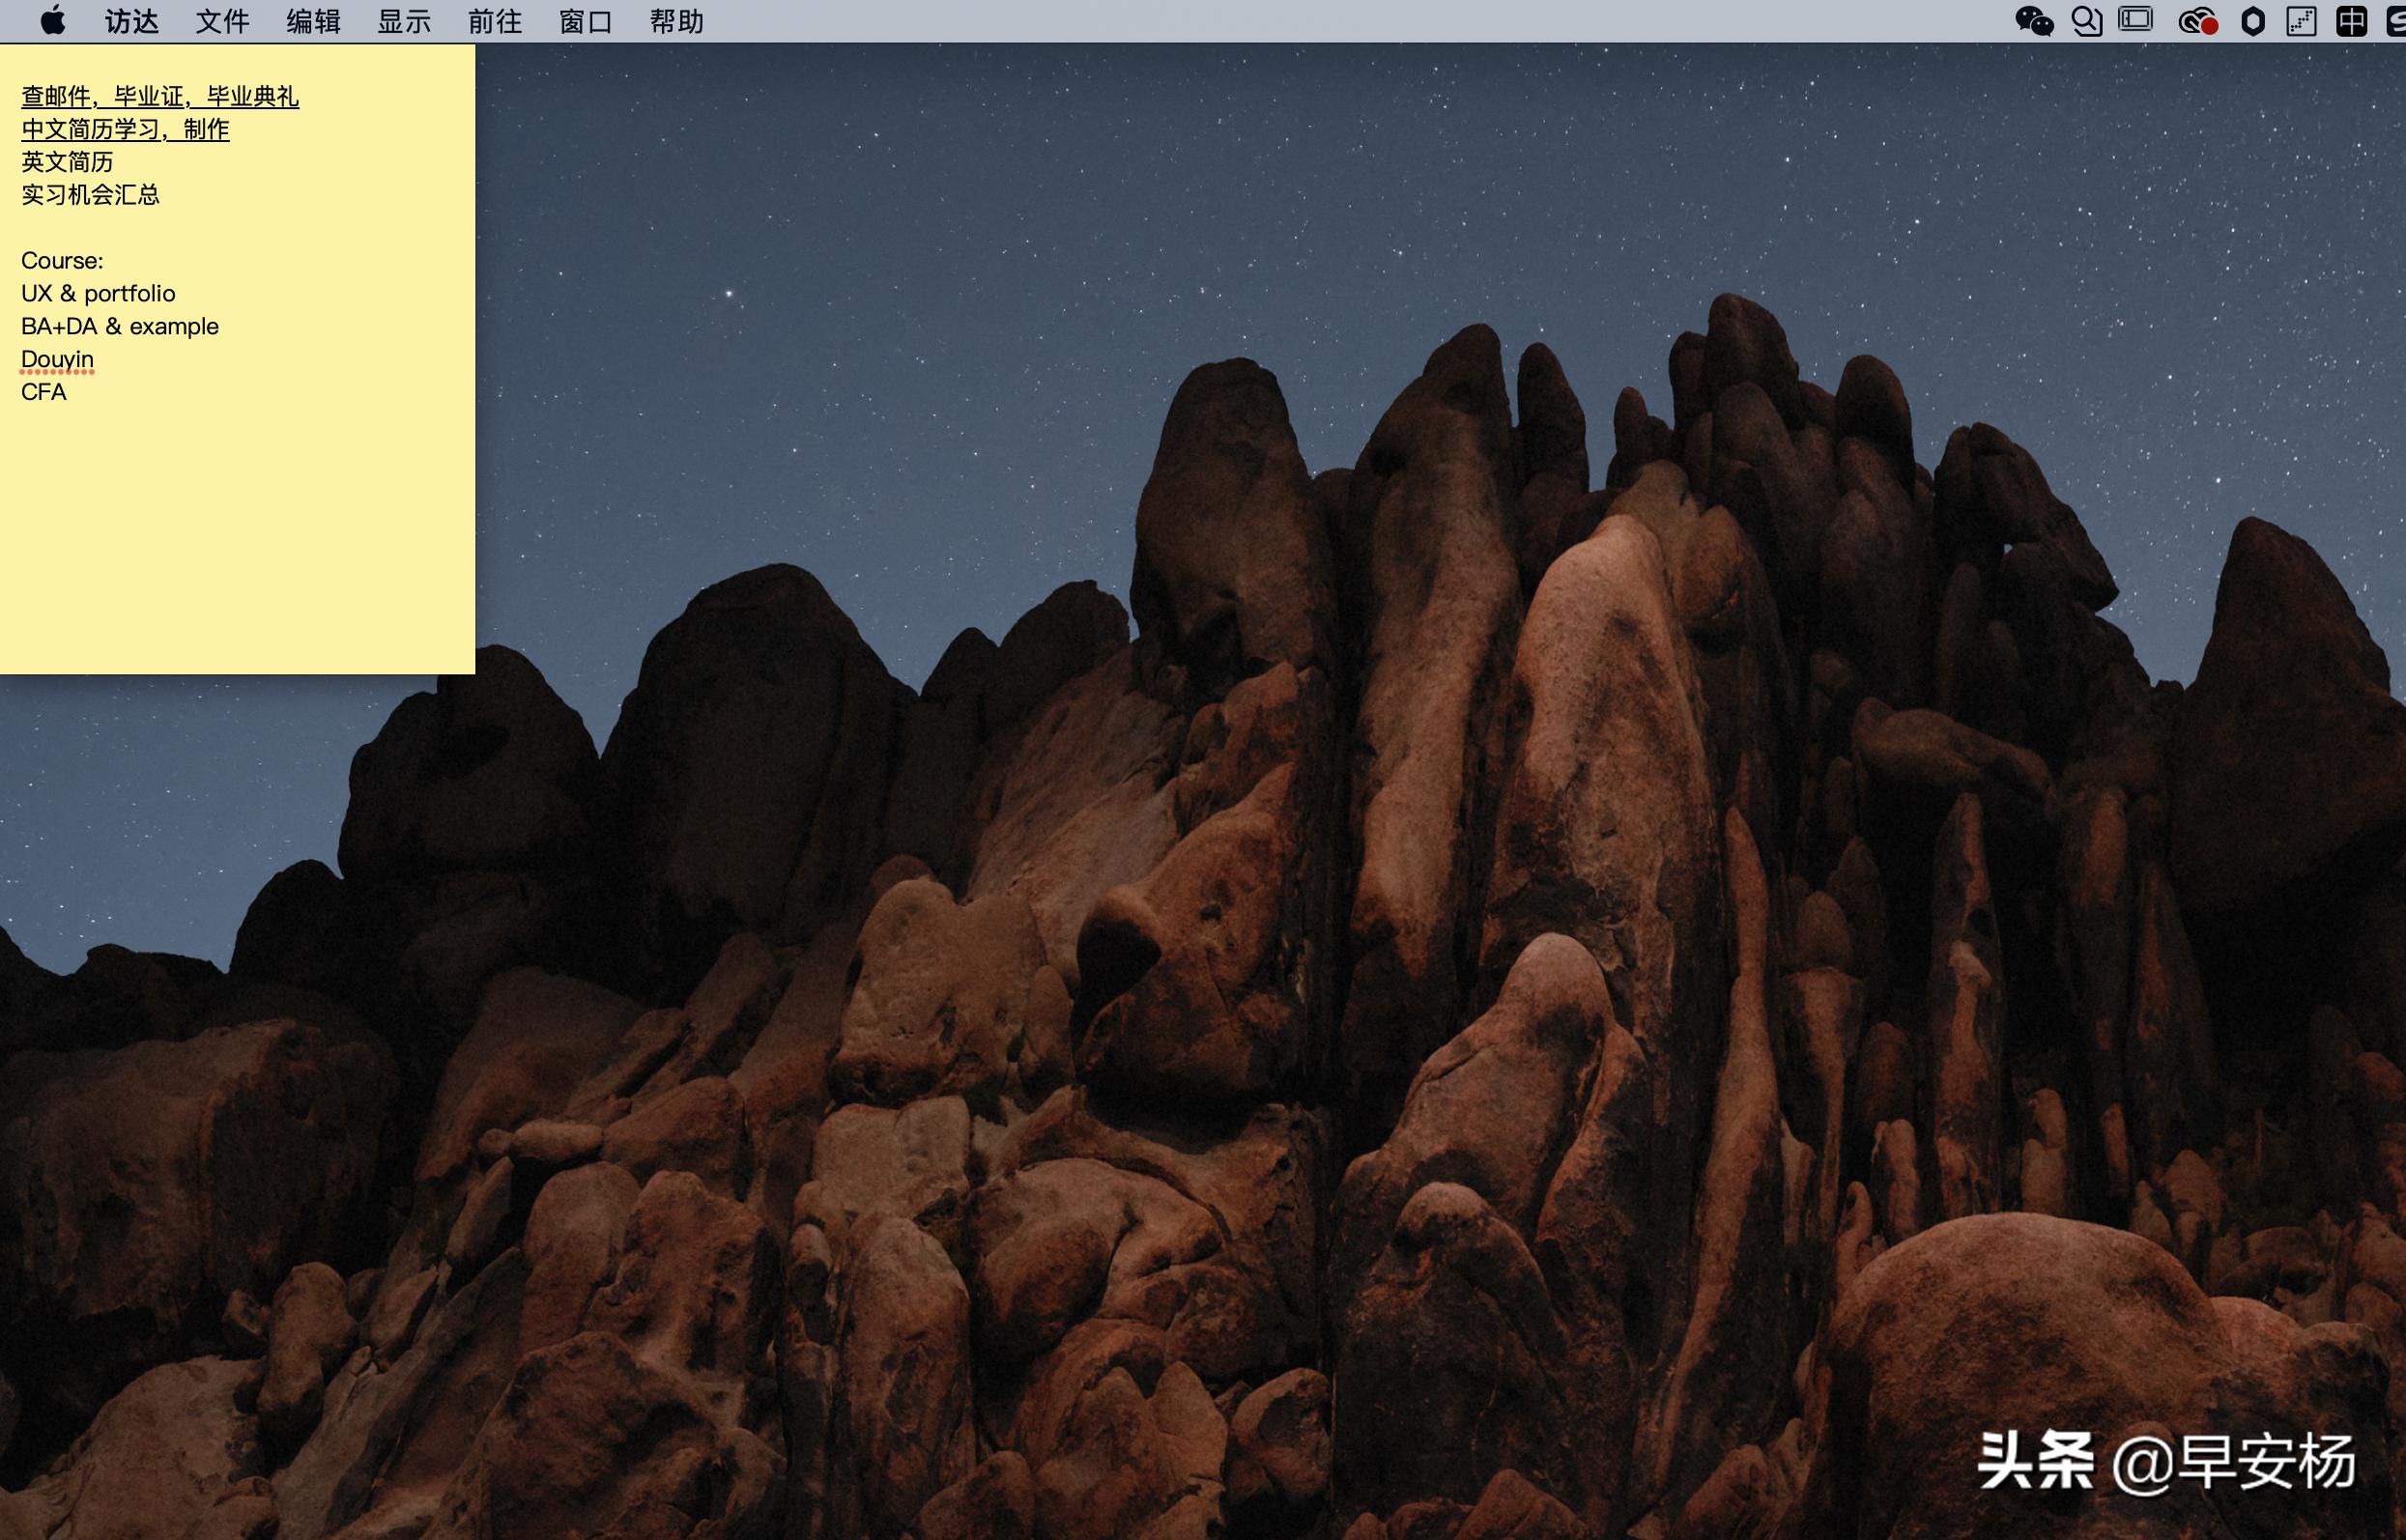The width and height of the screenshot is (2406, 1540).
Task: Open the 窗口 menu
Action: 586,21
